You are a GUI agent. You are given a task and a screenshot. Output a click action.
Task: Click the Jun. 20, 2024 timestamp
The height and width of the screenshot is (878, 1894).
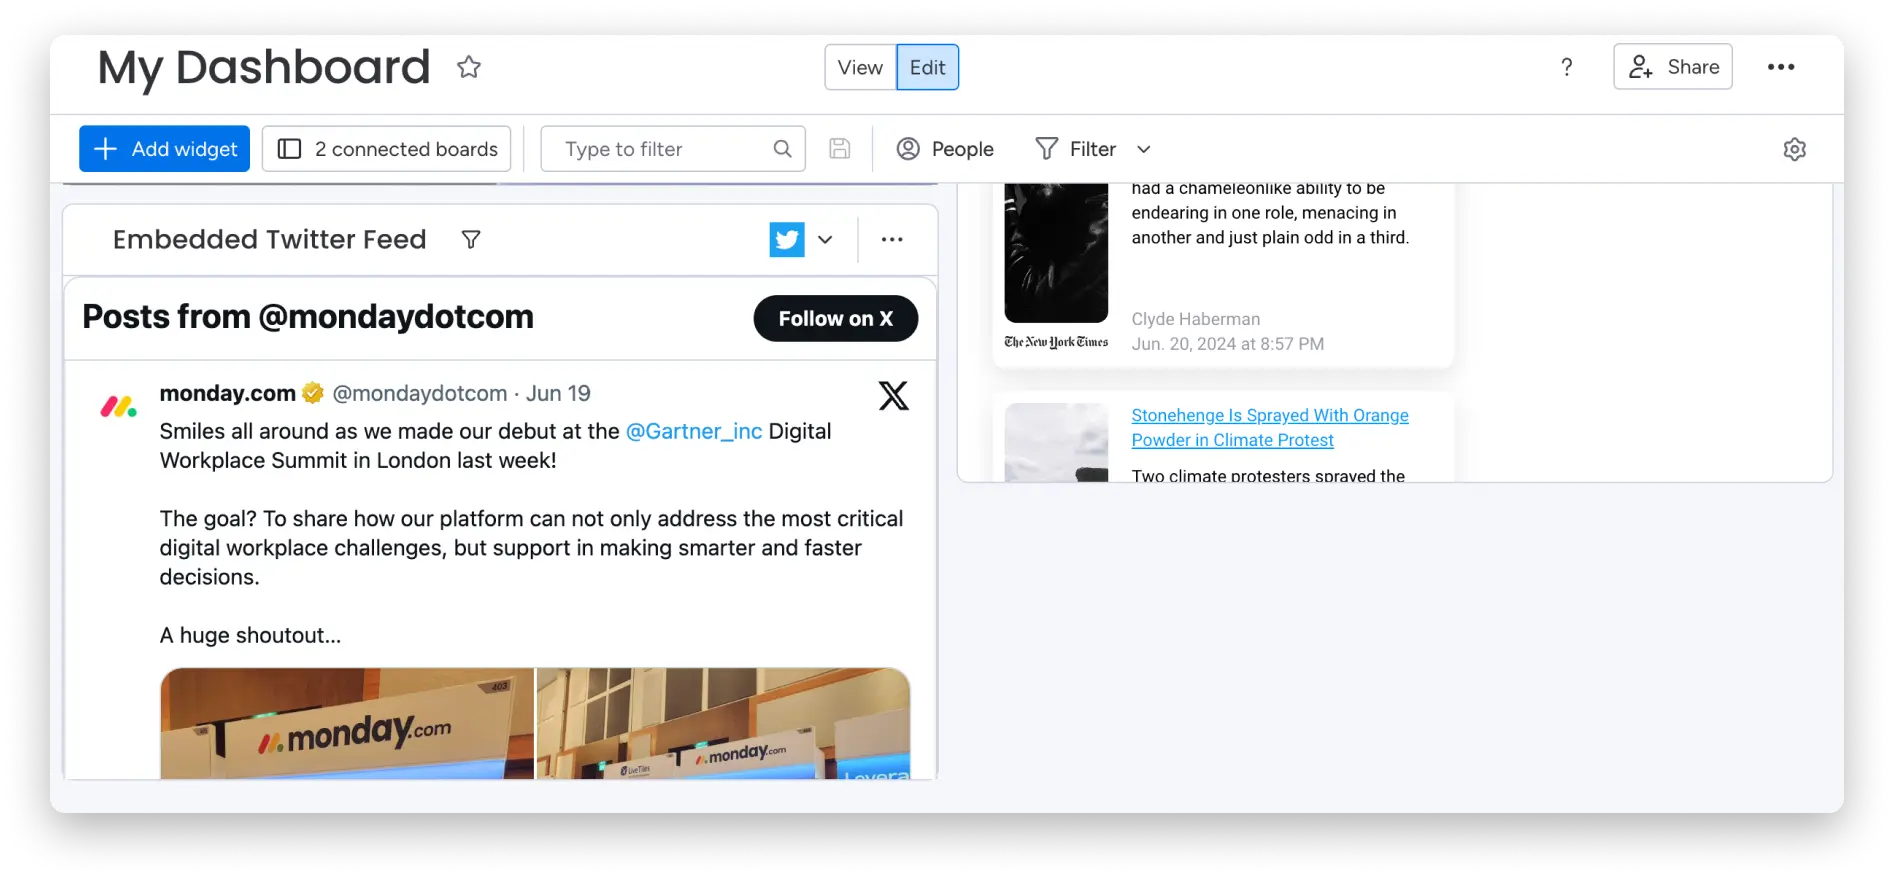point(1228,344)
